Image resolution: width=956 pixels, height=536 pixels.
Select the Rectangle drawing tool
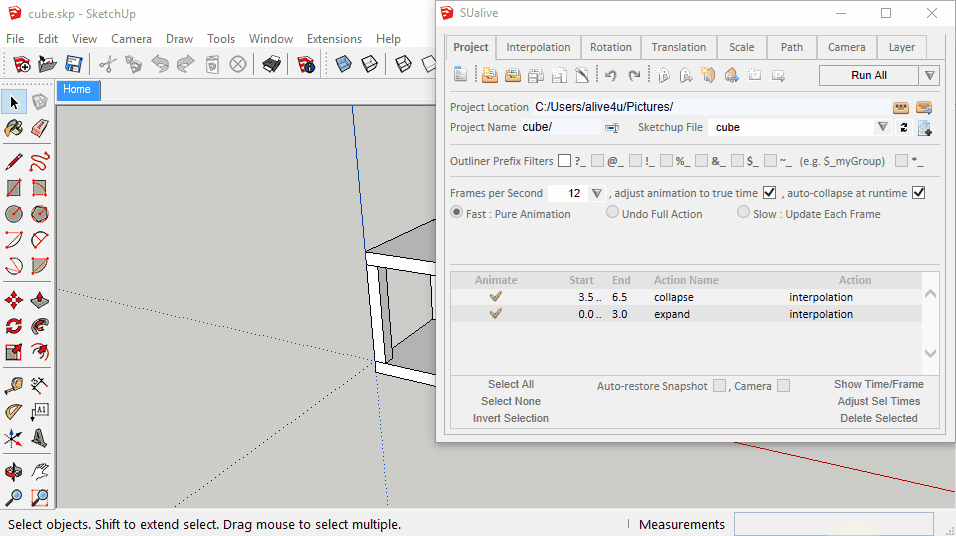(x=14, y=188)
